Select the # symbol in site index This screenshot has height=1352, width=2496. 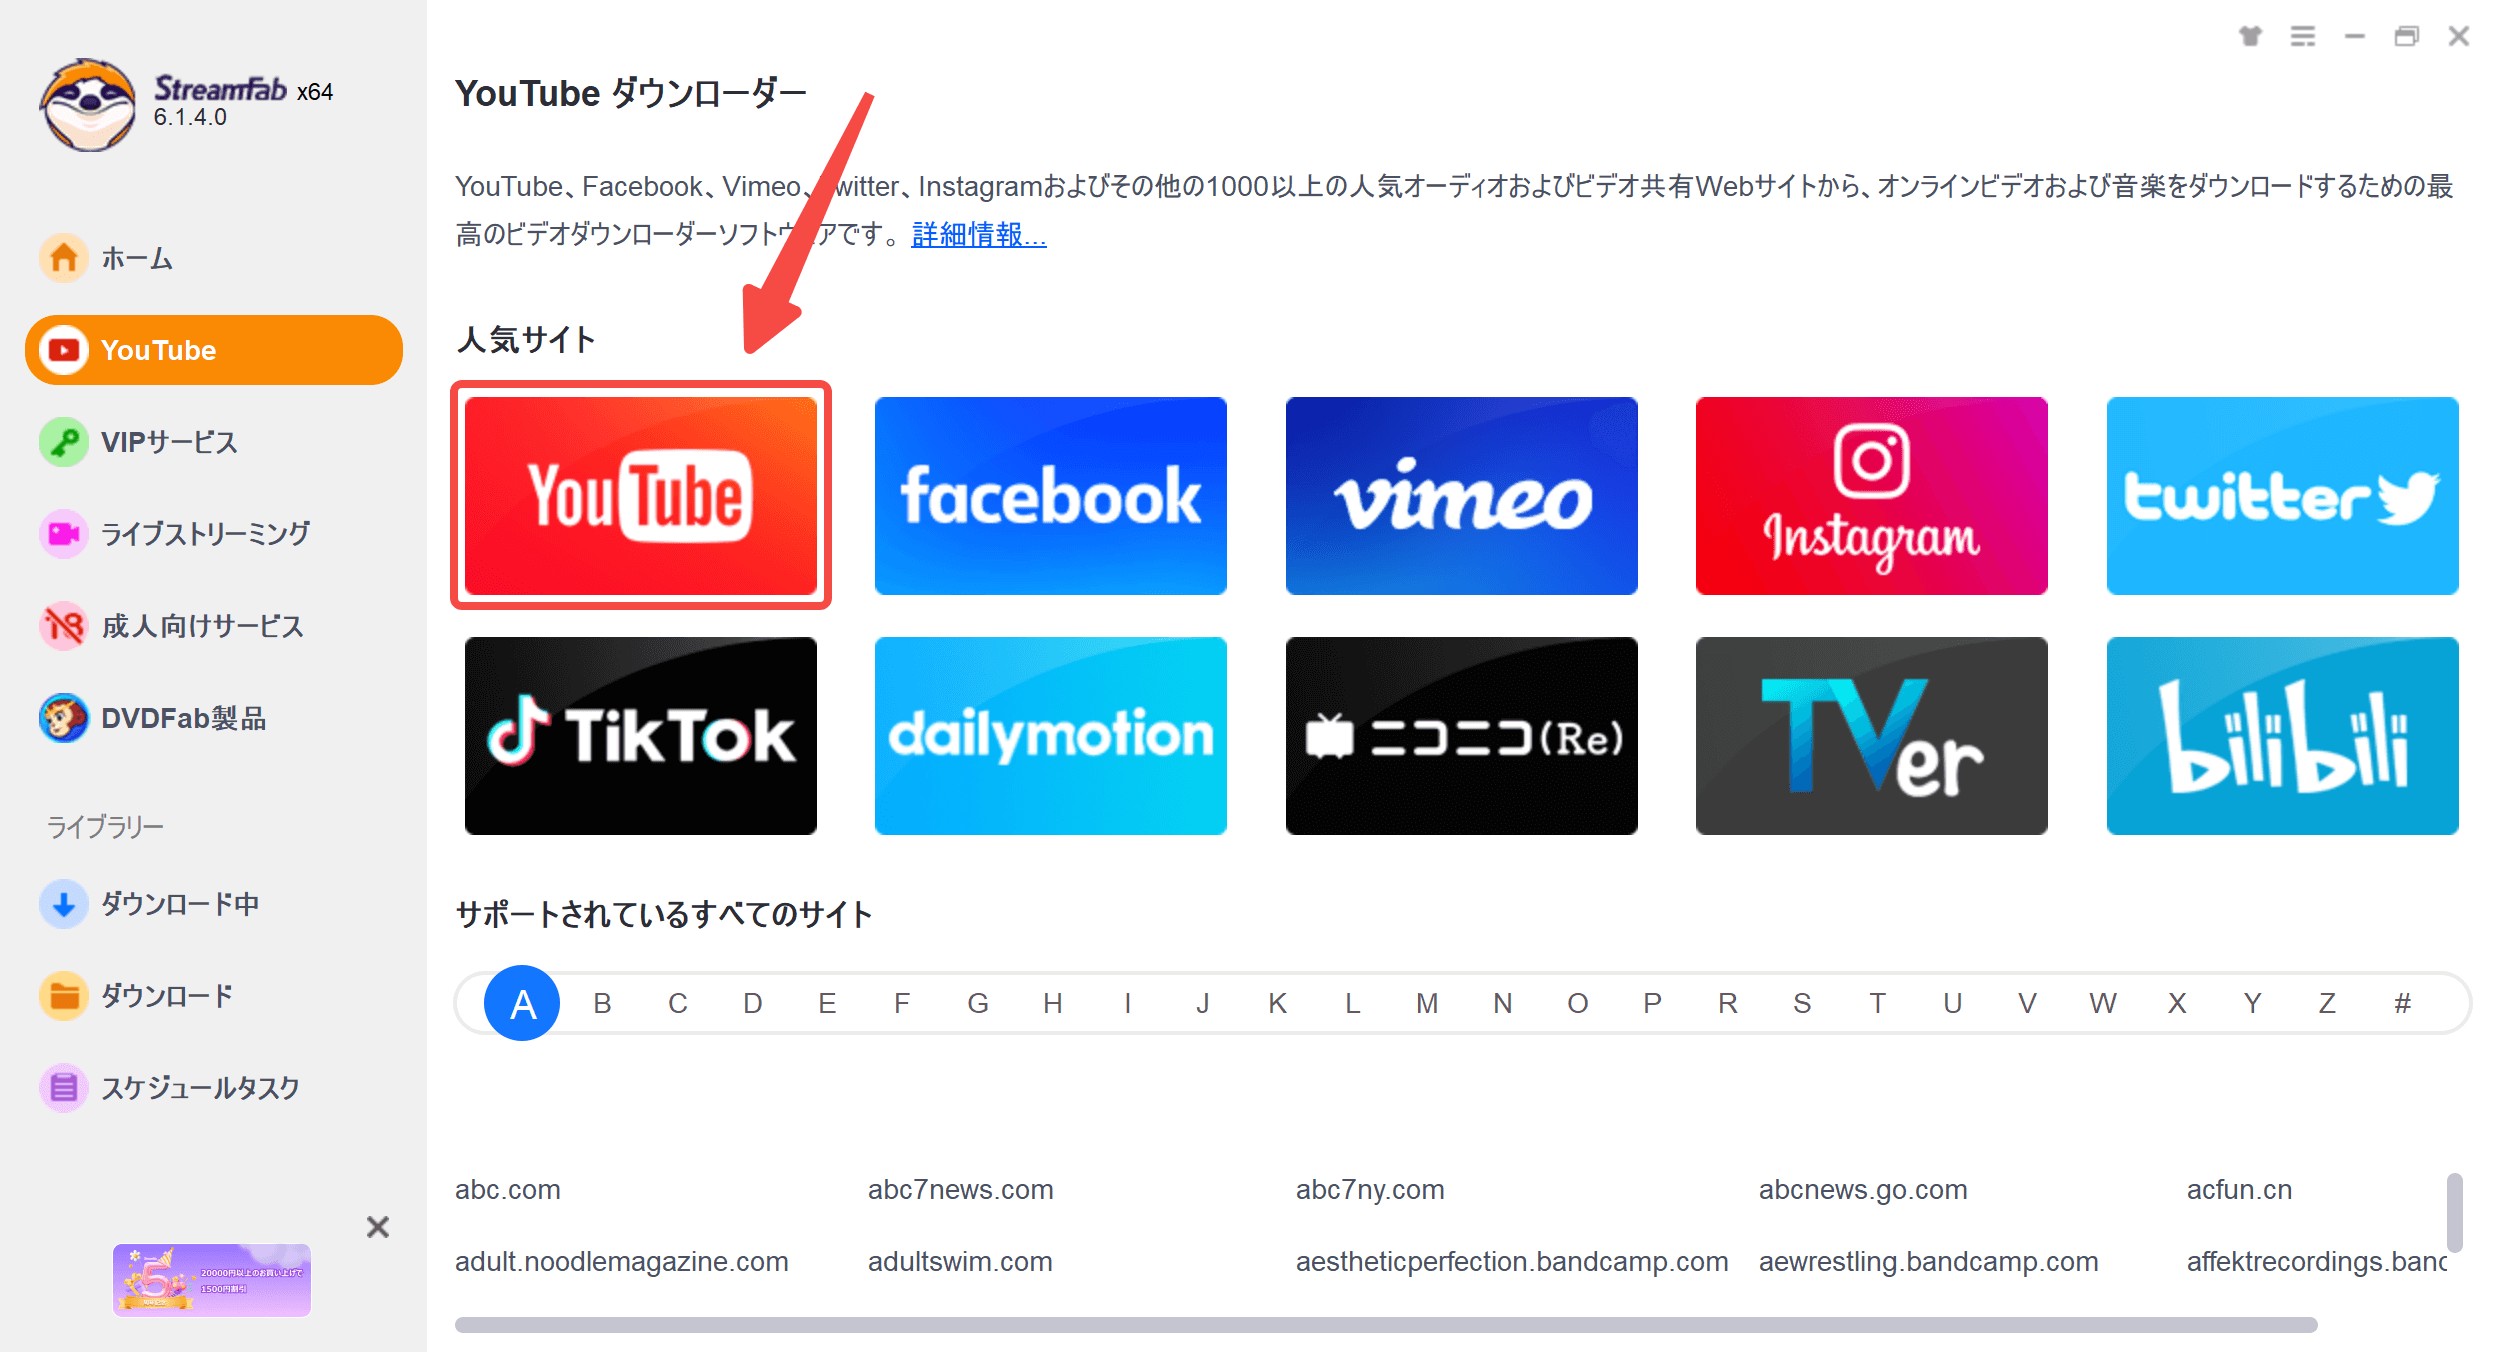(x=2402, y=1003)
